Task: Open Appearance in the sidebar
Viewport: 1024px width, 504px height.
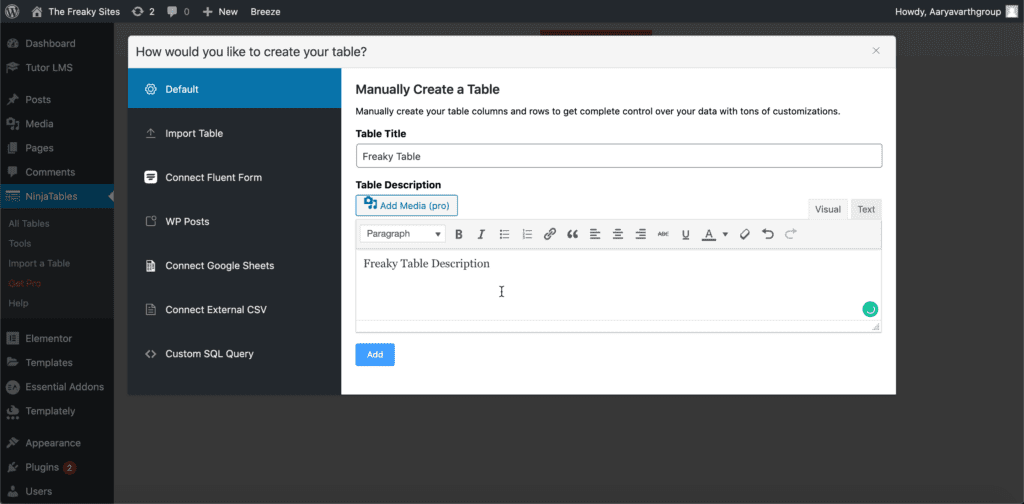Action: point(57,443)
